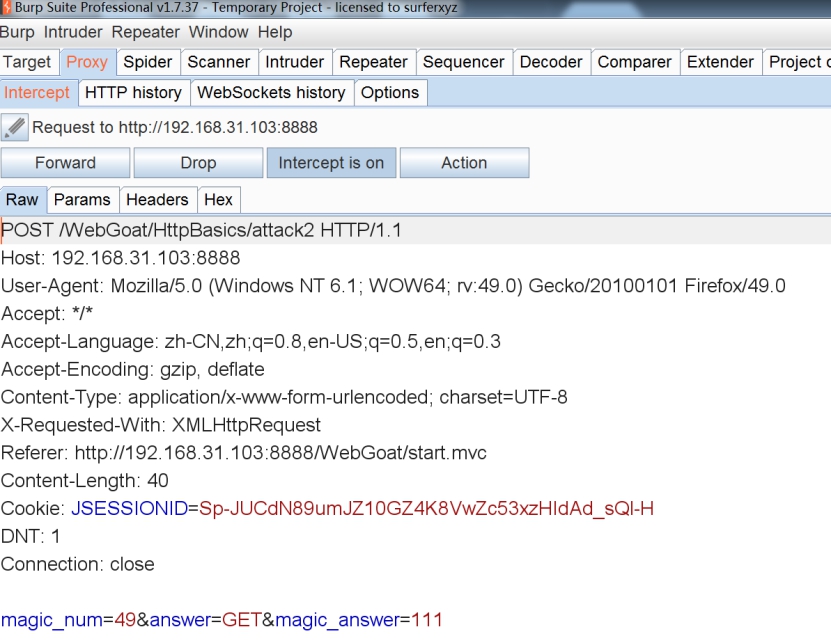Drop the intercepted request
This screenshot has width=831, height=644.
point(198,163)
